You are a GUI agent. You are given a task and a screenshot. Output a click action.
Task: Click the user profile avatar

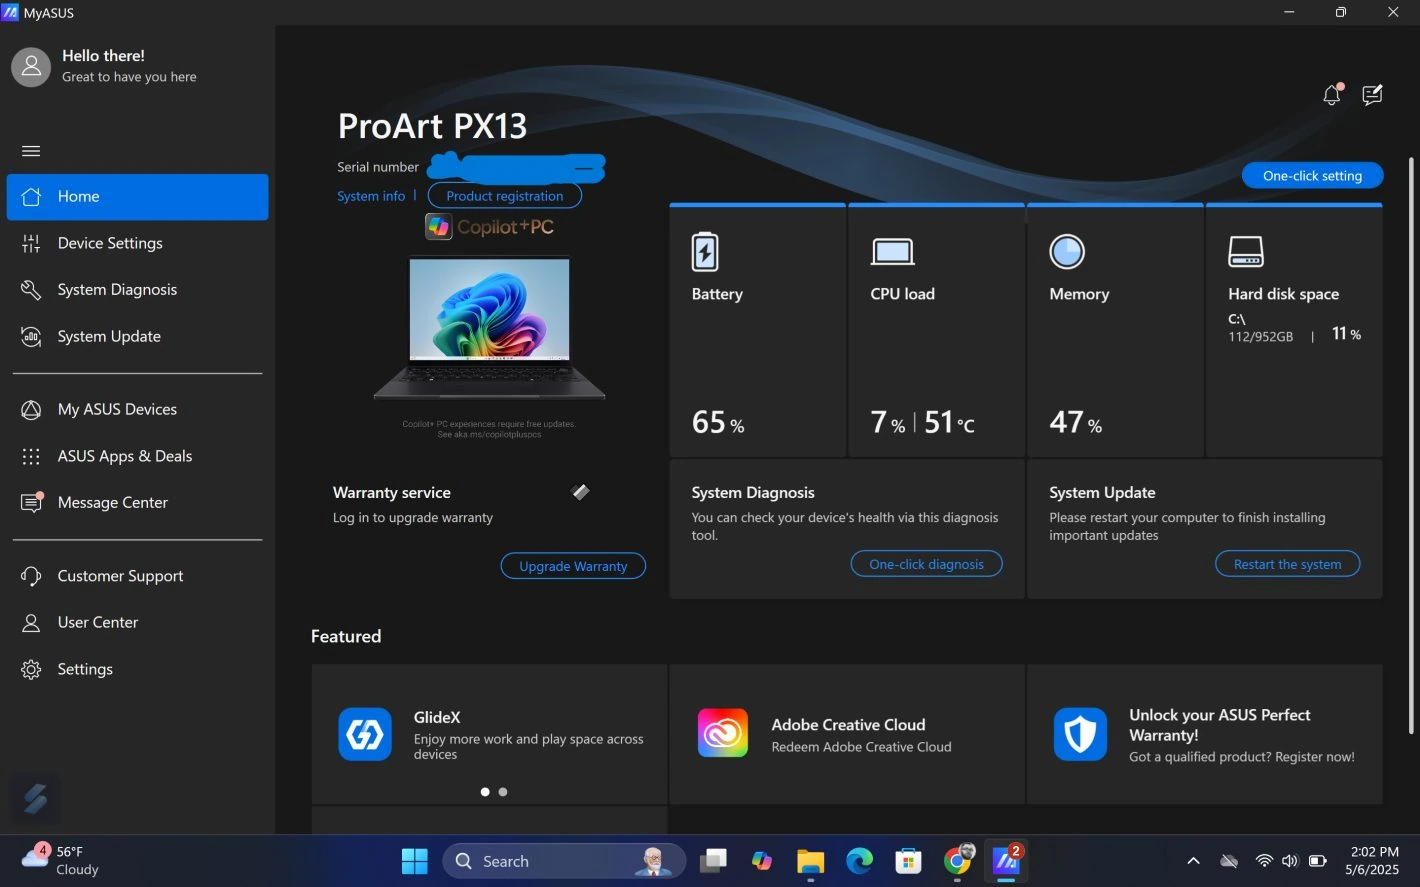pos(31,67)
